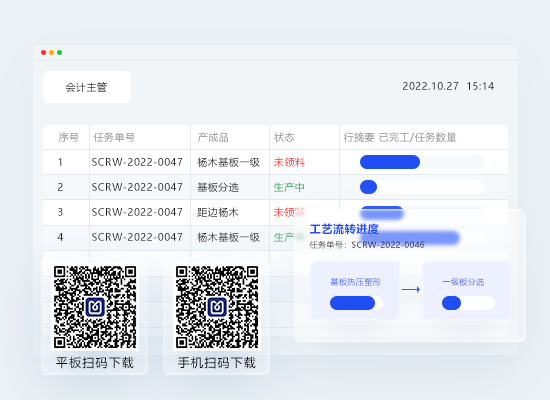Select row 1 task number SCRW-2022-0047
The image size is (550, 400).
point(137,162)
